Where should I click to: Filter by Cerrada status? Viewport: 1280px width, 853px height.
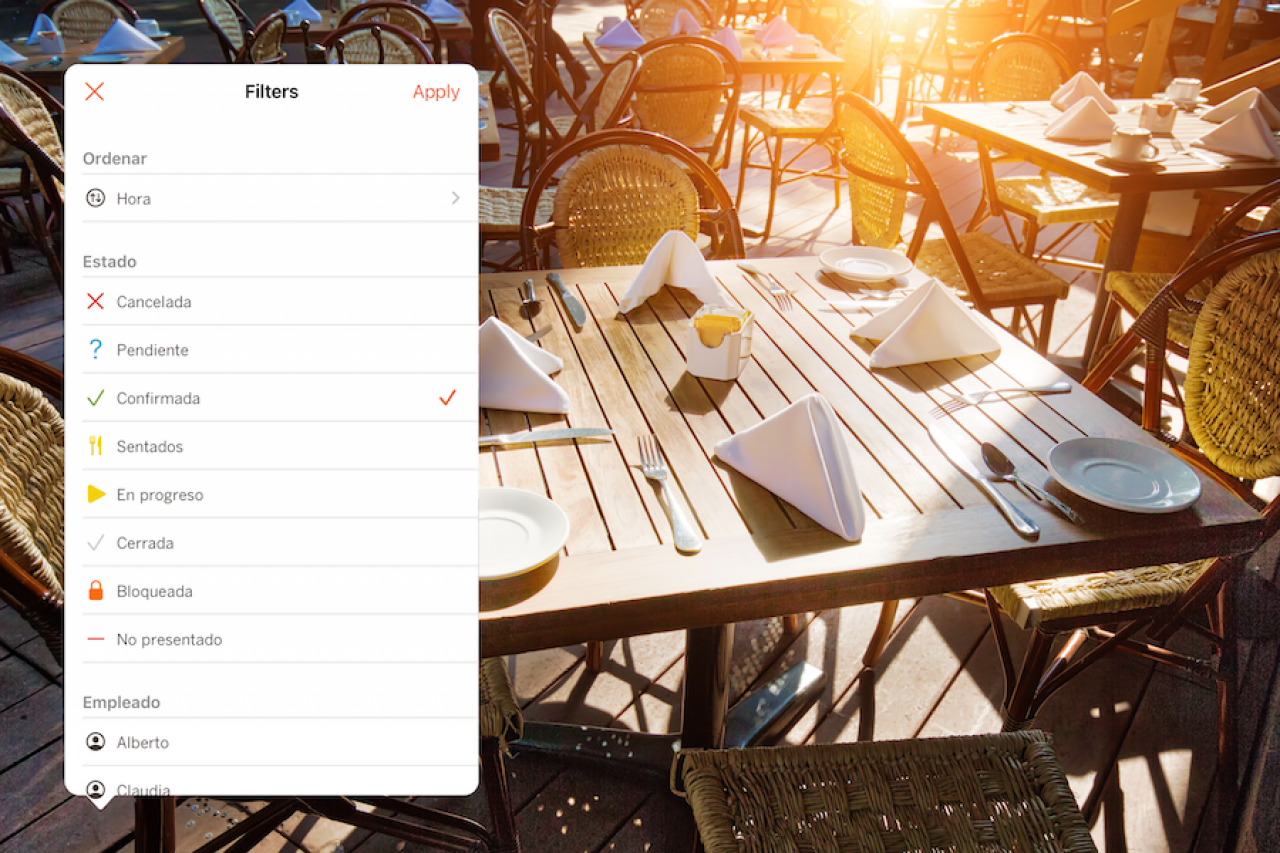point(145,543)
